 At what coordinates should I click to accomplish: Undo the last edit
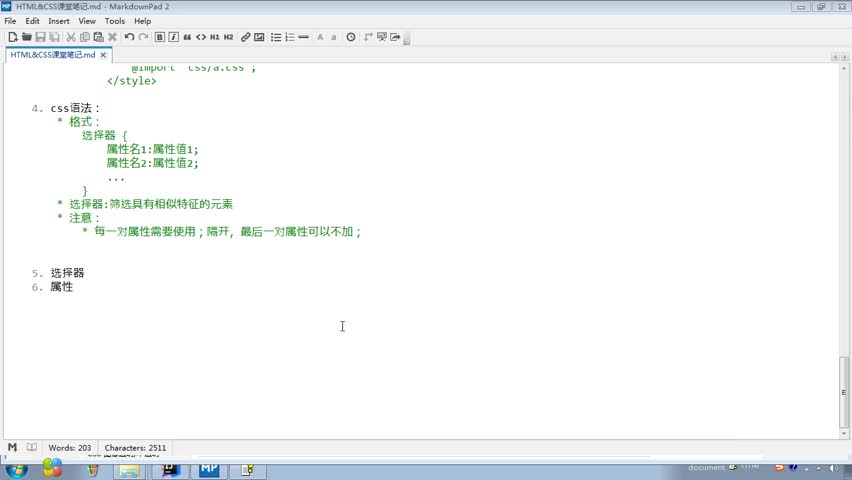(129, 37)
